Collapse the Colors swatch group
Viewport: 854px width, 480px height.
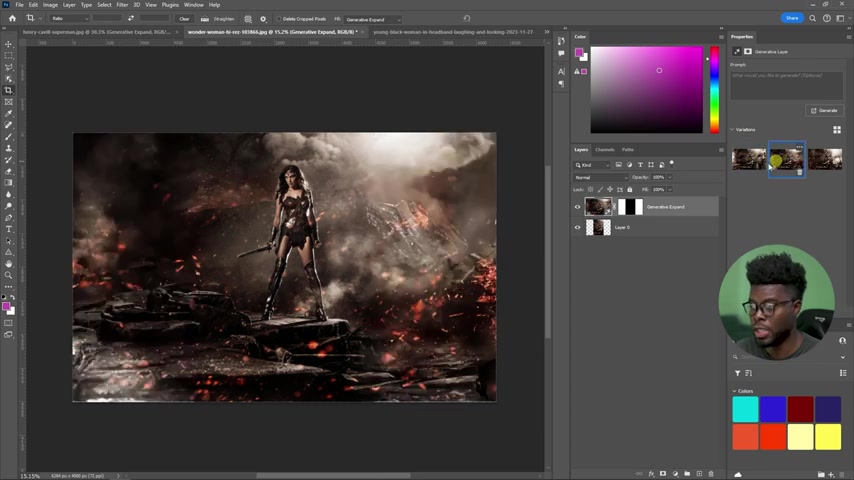click(x=734, y=391)
